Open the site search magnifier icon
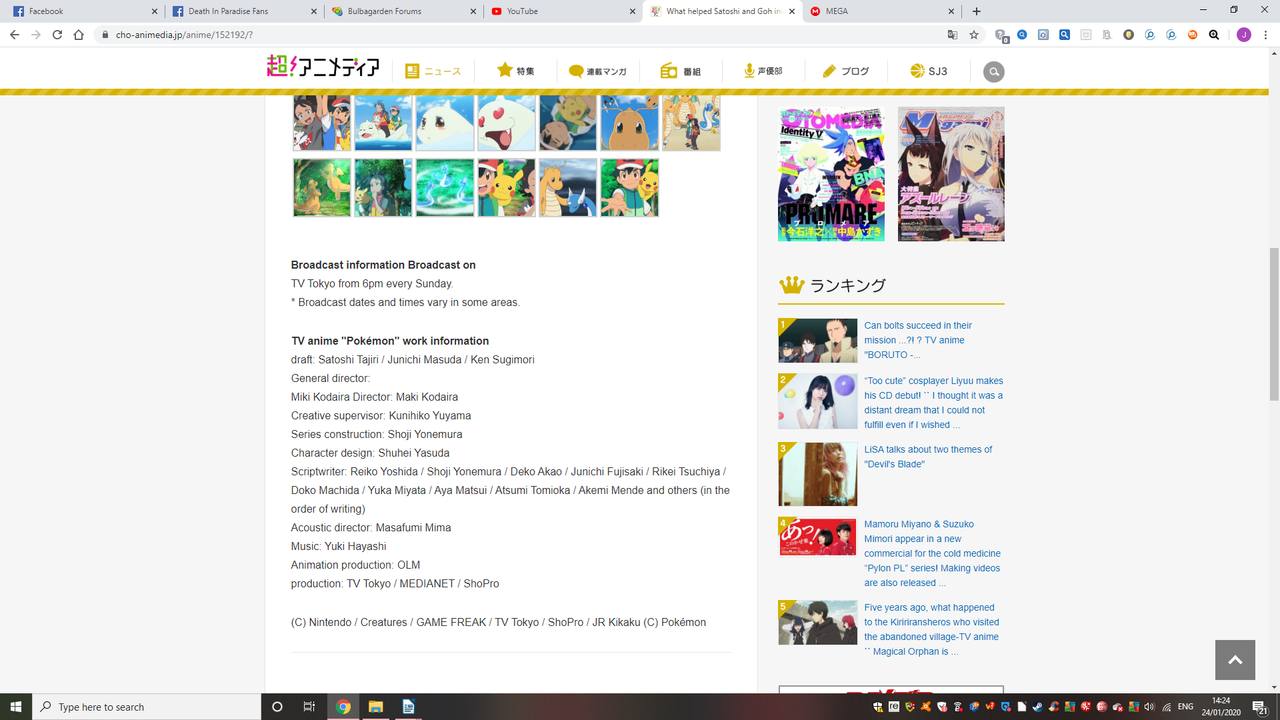Viewport: 1280px width, 720px height. (993, 72)
